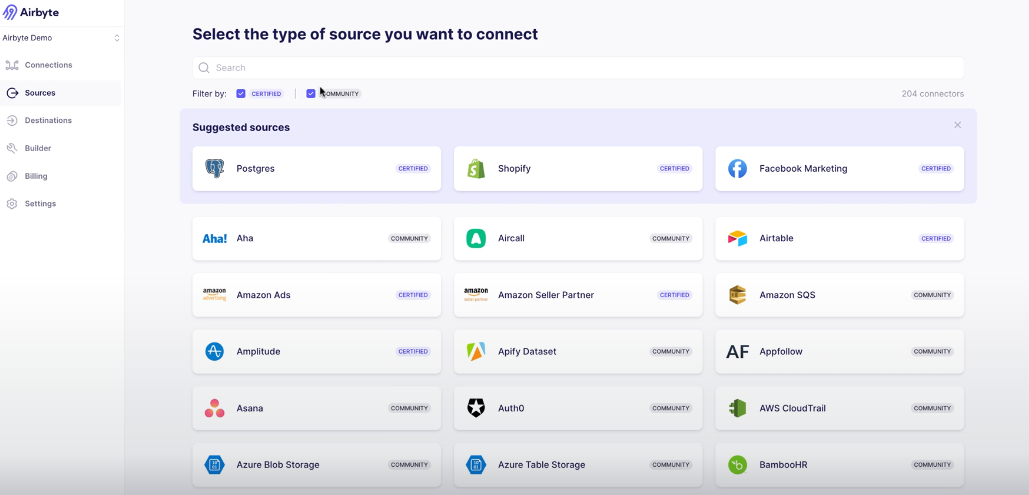
Task: Click the Amazon Seller Partner name
Action: 546,295
